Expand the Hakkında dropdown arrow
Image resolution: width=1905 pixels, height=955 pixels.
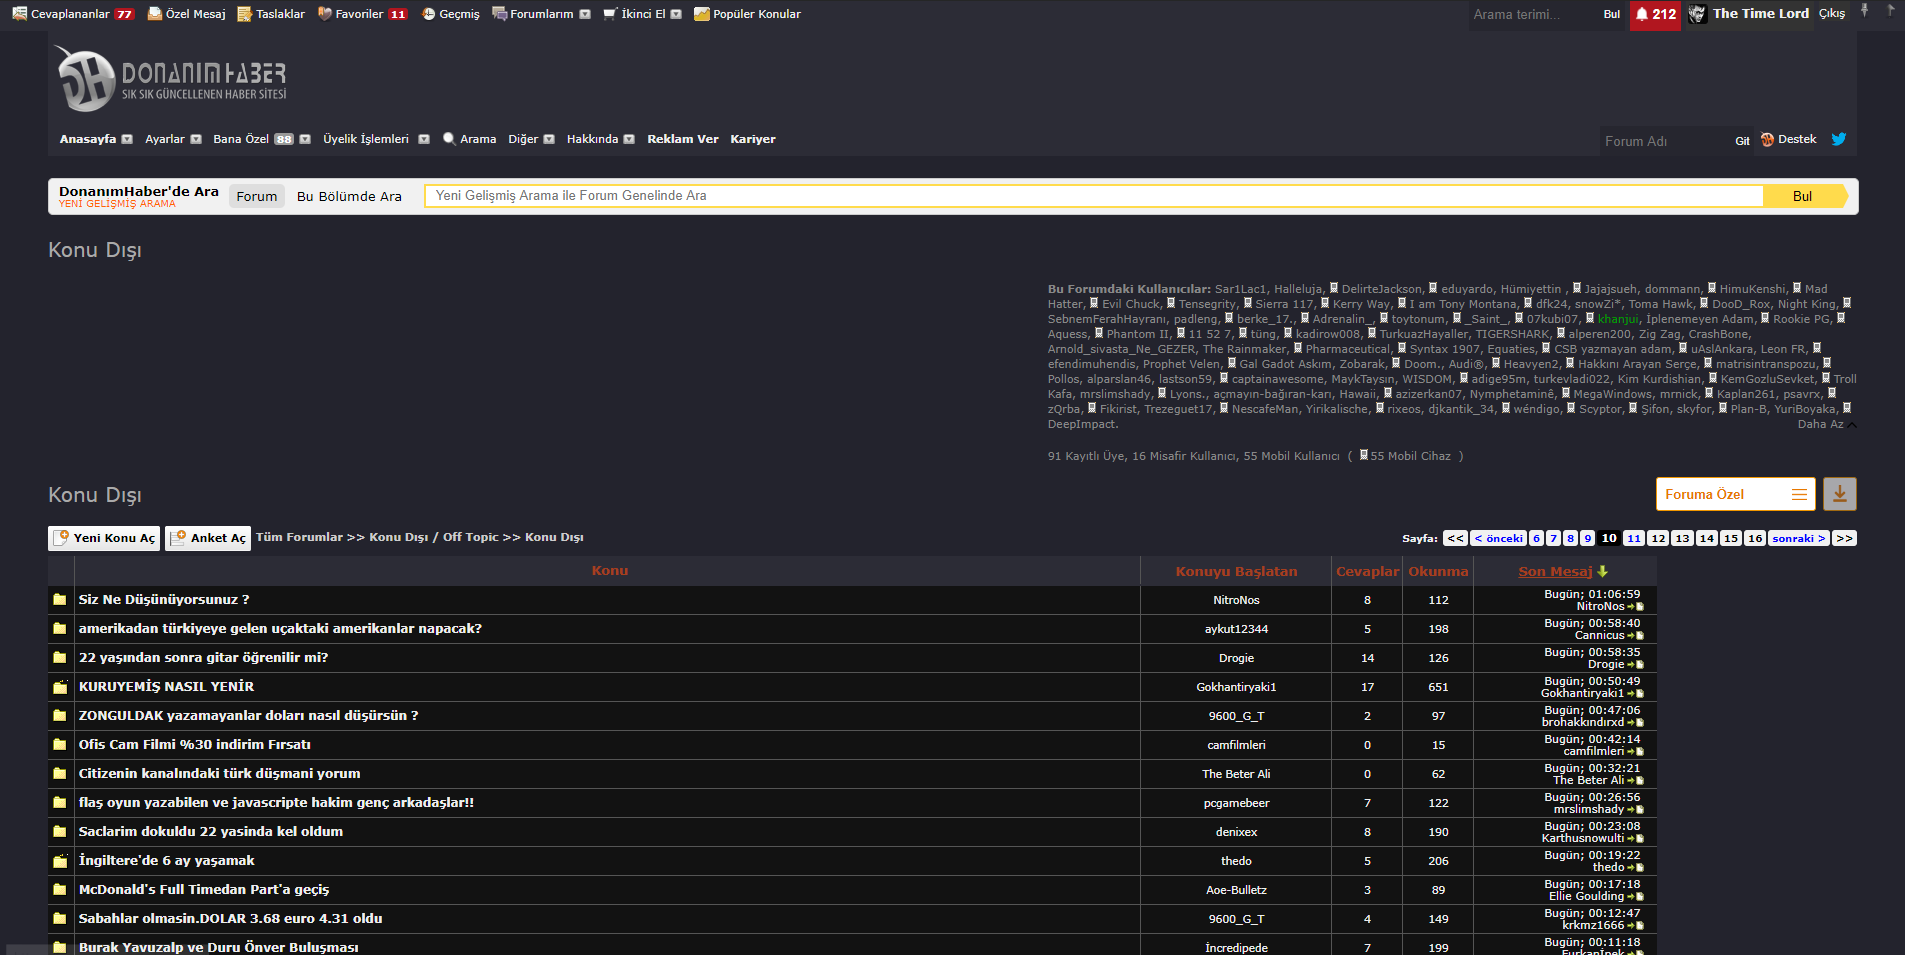point(629,140)
